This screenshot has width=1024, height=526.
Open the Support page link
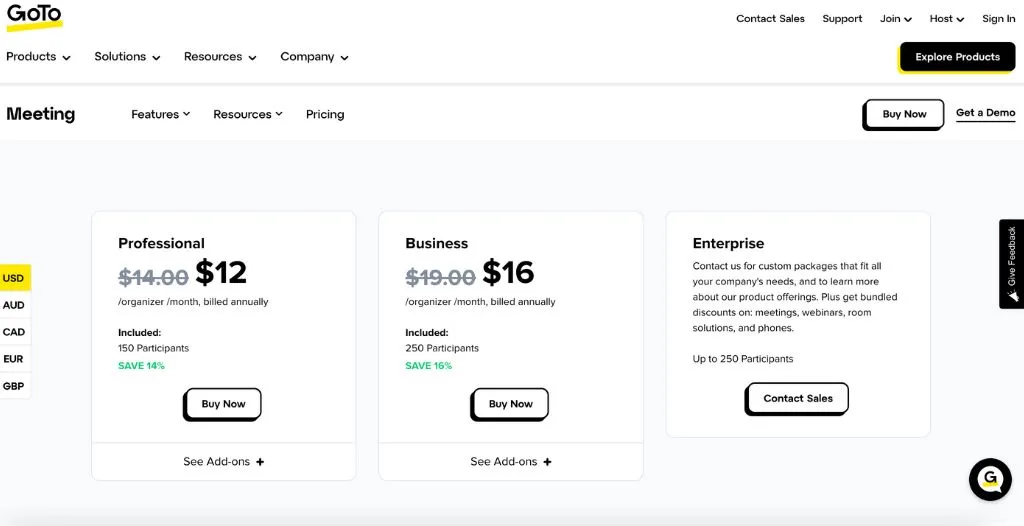[842, 19]
